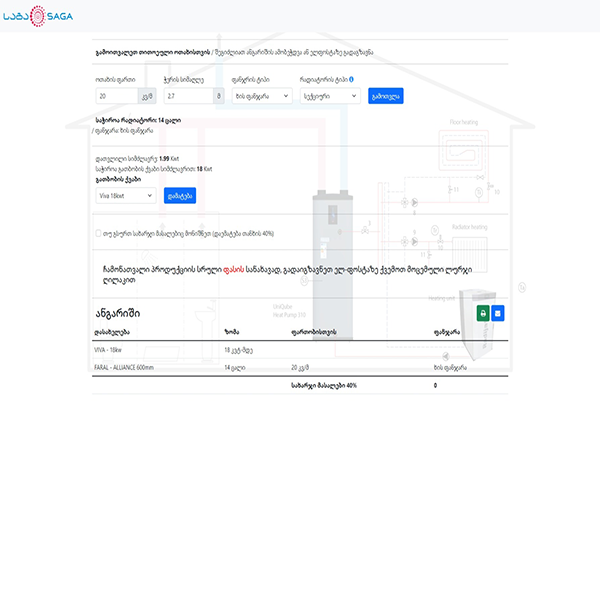
Task: Click the VIVA - 18kw table row name
Action: [108, 350]
